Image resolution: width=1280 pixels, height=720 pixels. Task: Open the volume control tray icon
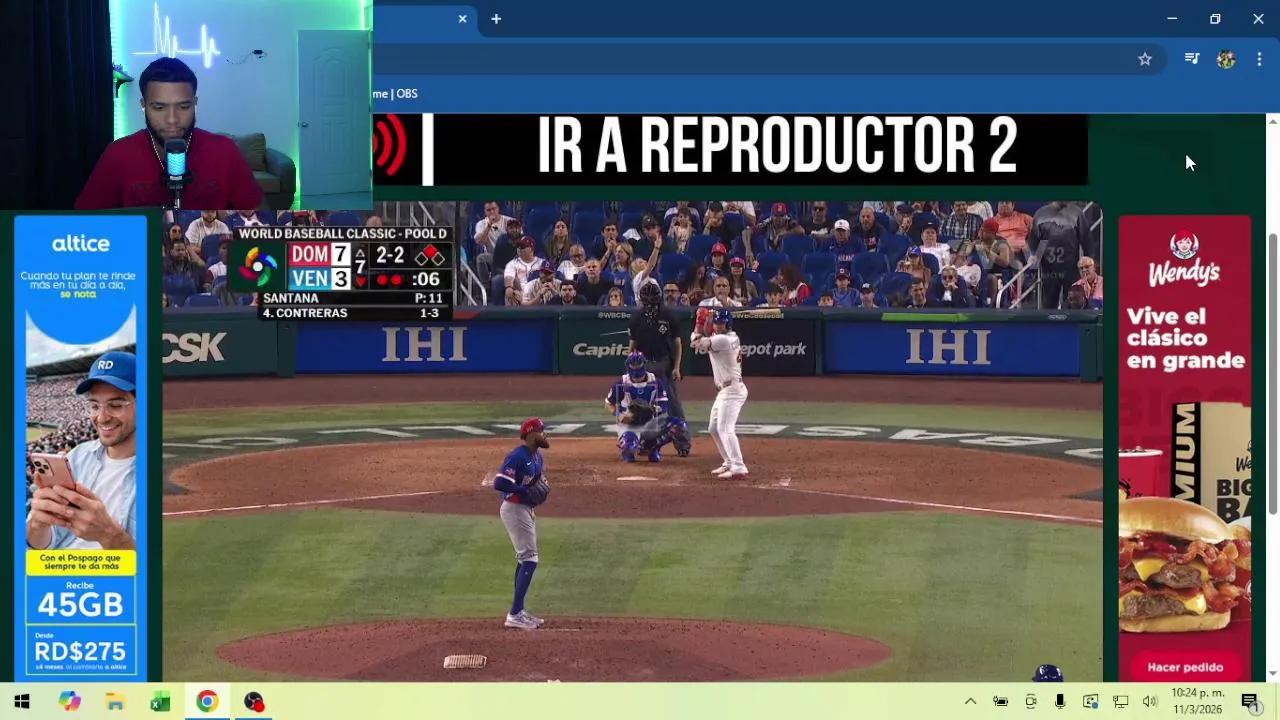pos(1150,702)
